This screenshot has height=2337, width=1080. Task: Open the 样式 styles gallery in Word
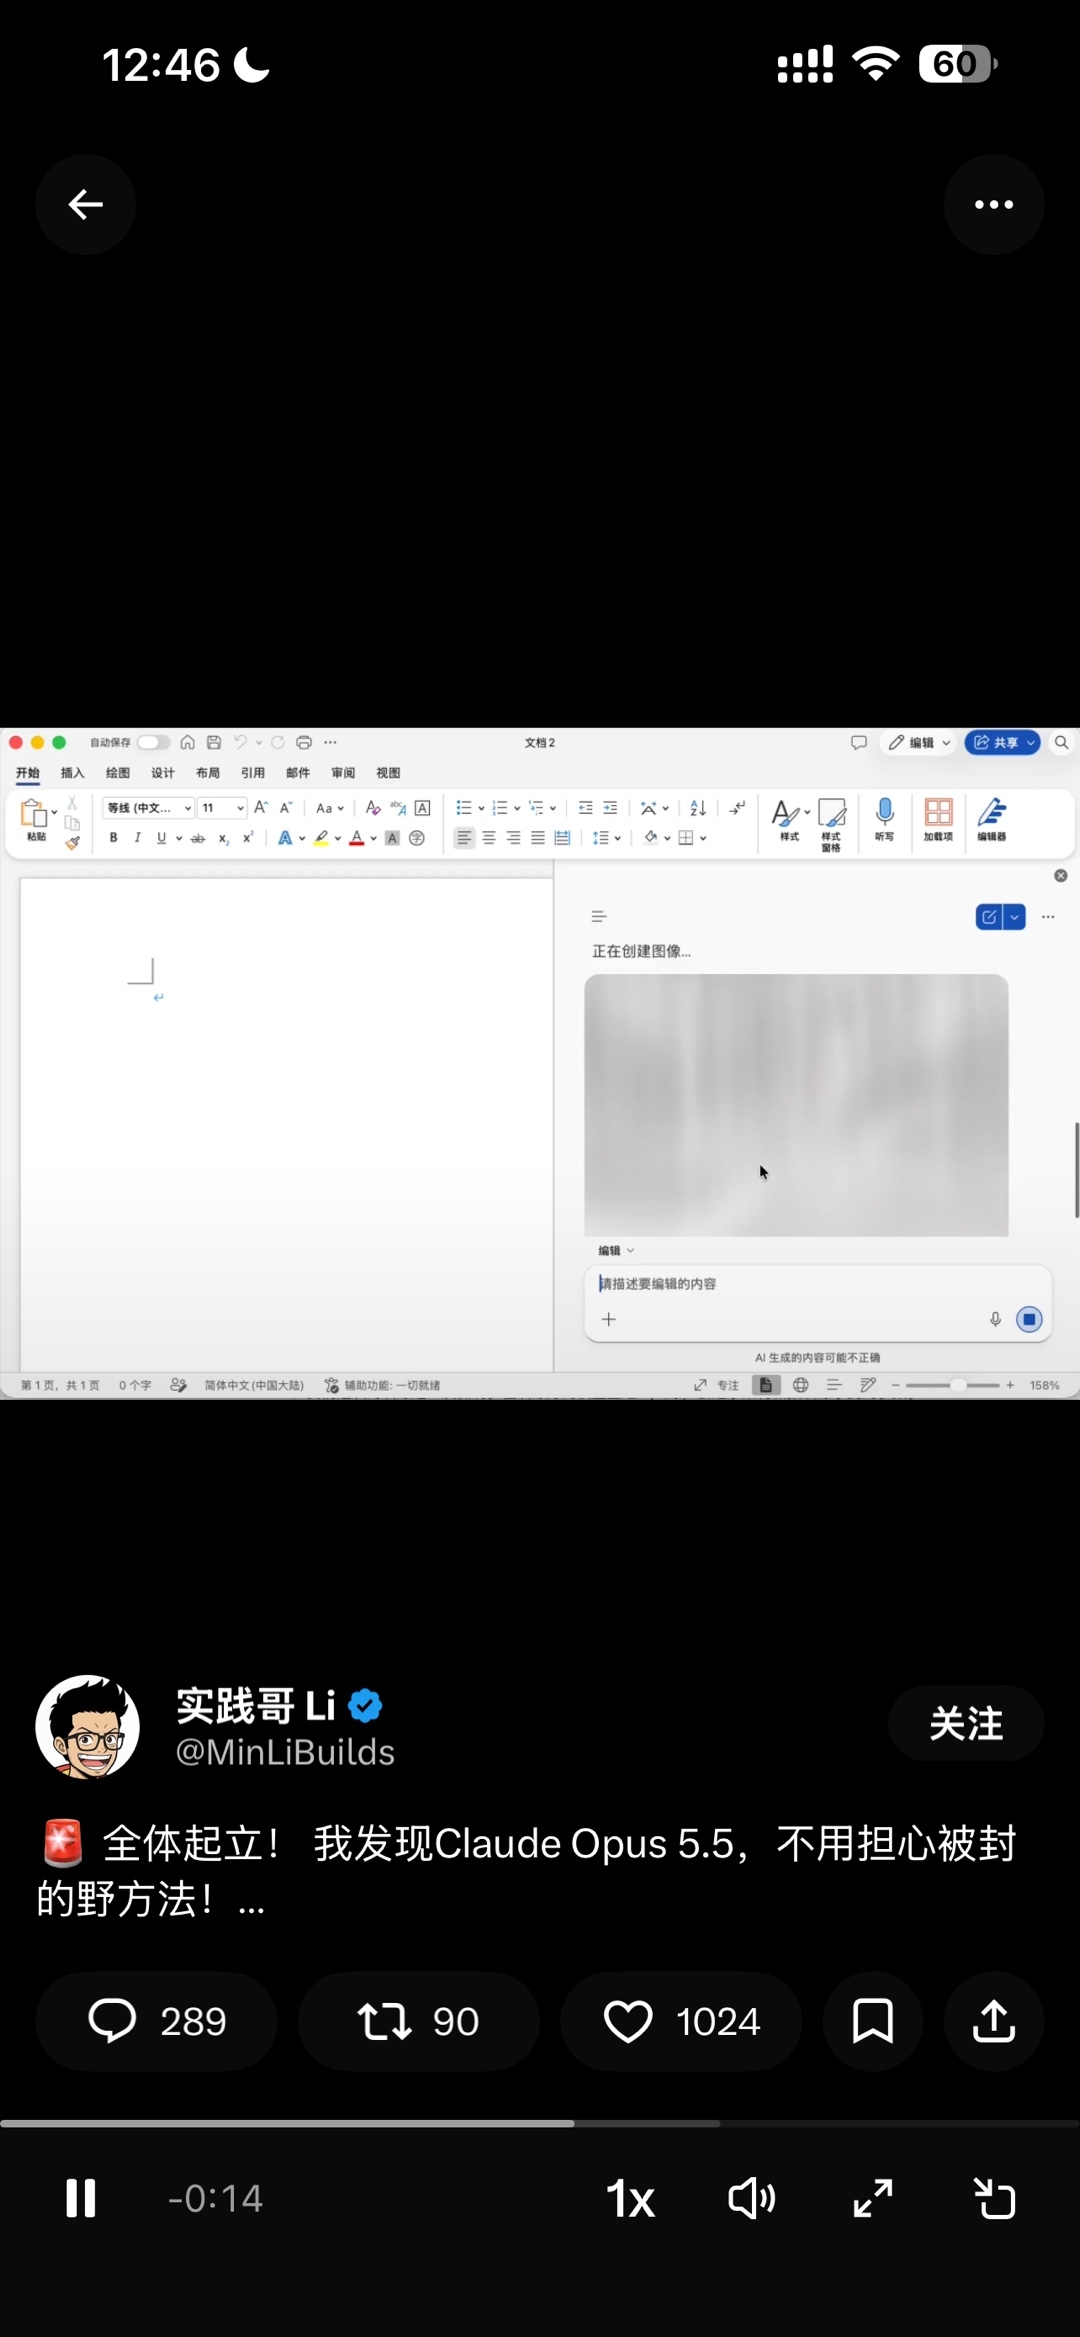coord(789,819)
